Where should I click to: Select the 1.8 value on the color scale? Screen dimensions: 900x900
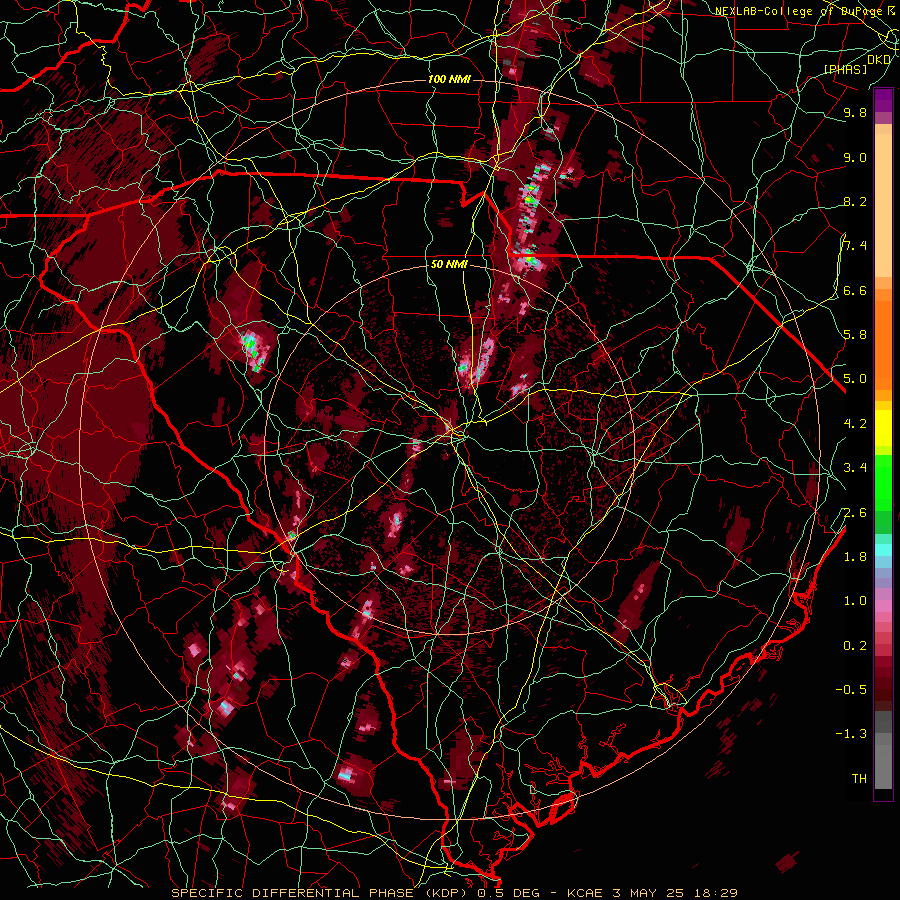855,557
